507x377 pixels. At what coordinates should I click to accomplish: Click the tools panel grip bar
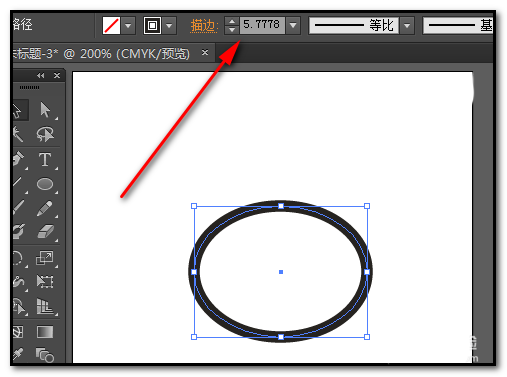click(x=29, y=87)
